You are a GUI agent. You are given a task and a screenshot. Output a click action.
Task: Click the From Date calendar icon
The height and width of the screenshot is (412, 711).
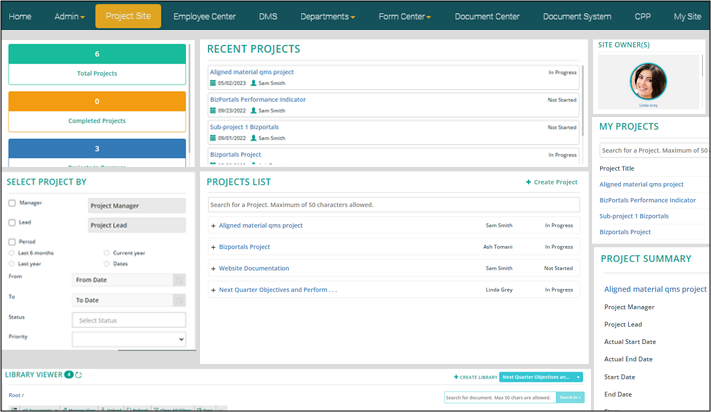pos(179,281)
